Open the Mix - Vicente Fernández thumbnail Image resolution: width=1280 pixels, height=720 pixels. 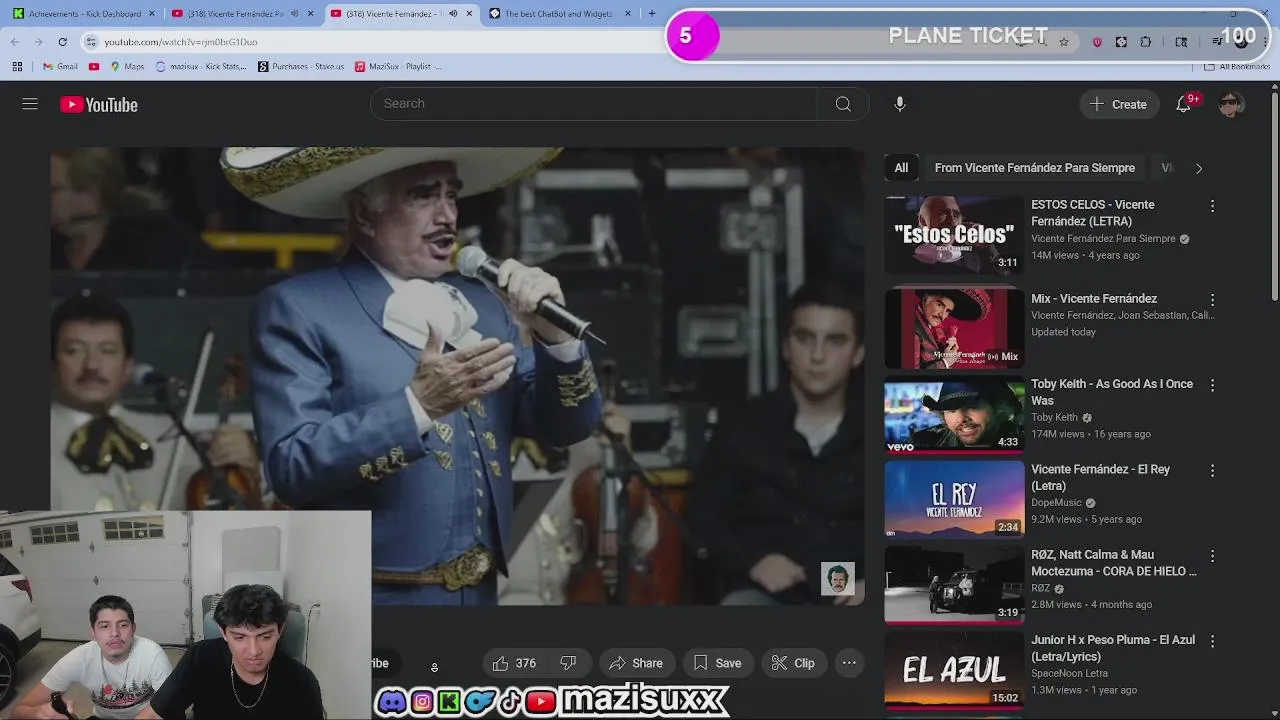click(x=954, y=328)
